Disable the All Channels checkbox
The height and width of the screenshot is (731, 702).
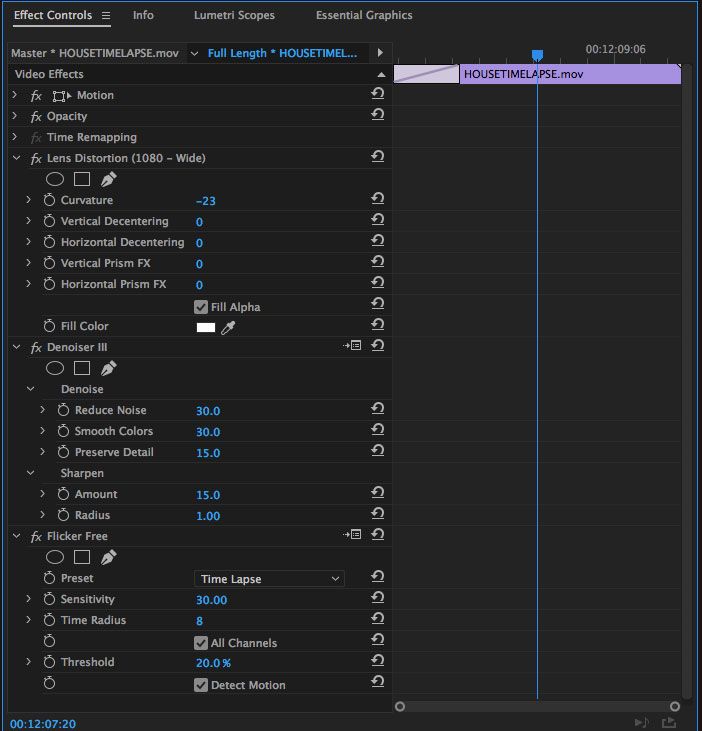click(x=201, y=643)
